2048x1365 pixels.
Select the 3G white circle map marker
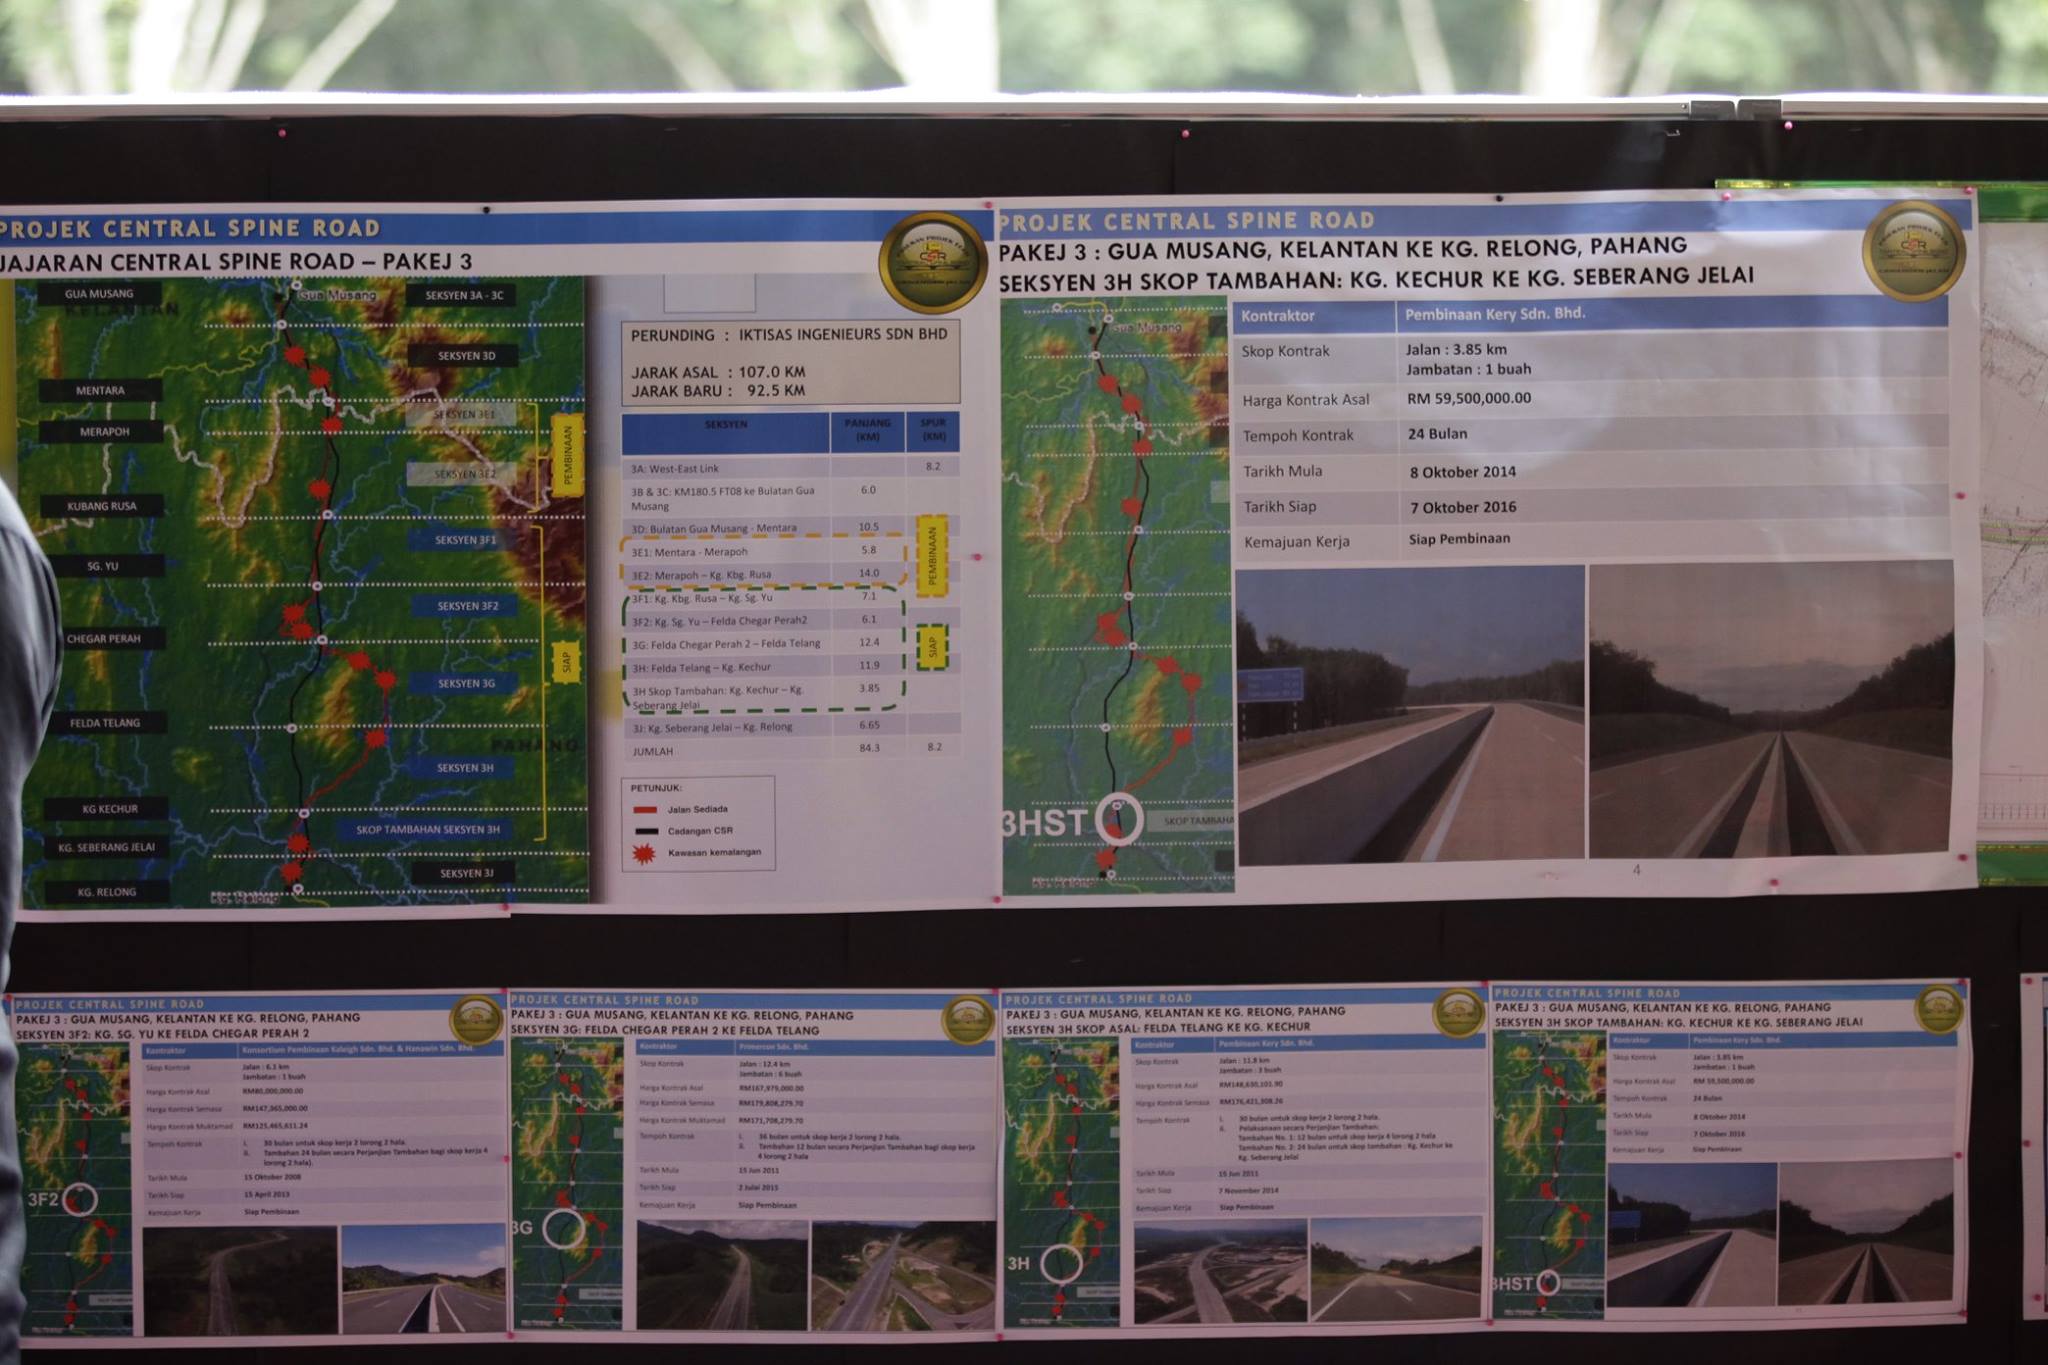click(x=563, y=1228)
